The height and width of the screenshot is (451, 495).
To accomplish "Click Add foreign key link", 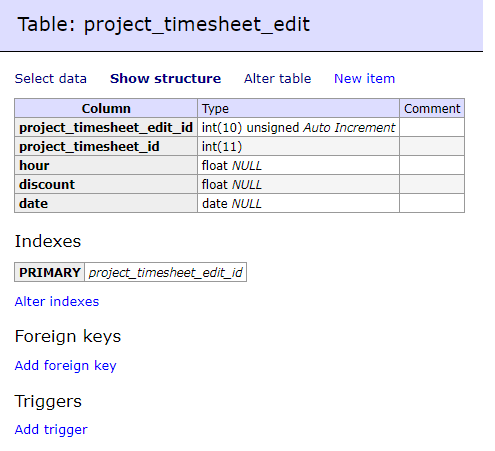I will pyautogui.click(x=66, y=365).
